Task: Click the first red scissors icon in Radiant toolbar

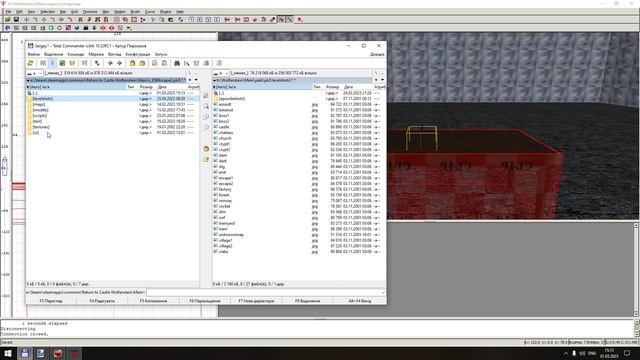Action: click(227, 20)
